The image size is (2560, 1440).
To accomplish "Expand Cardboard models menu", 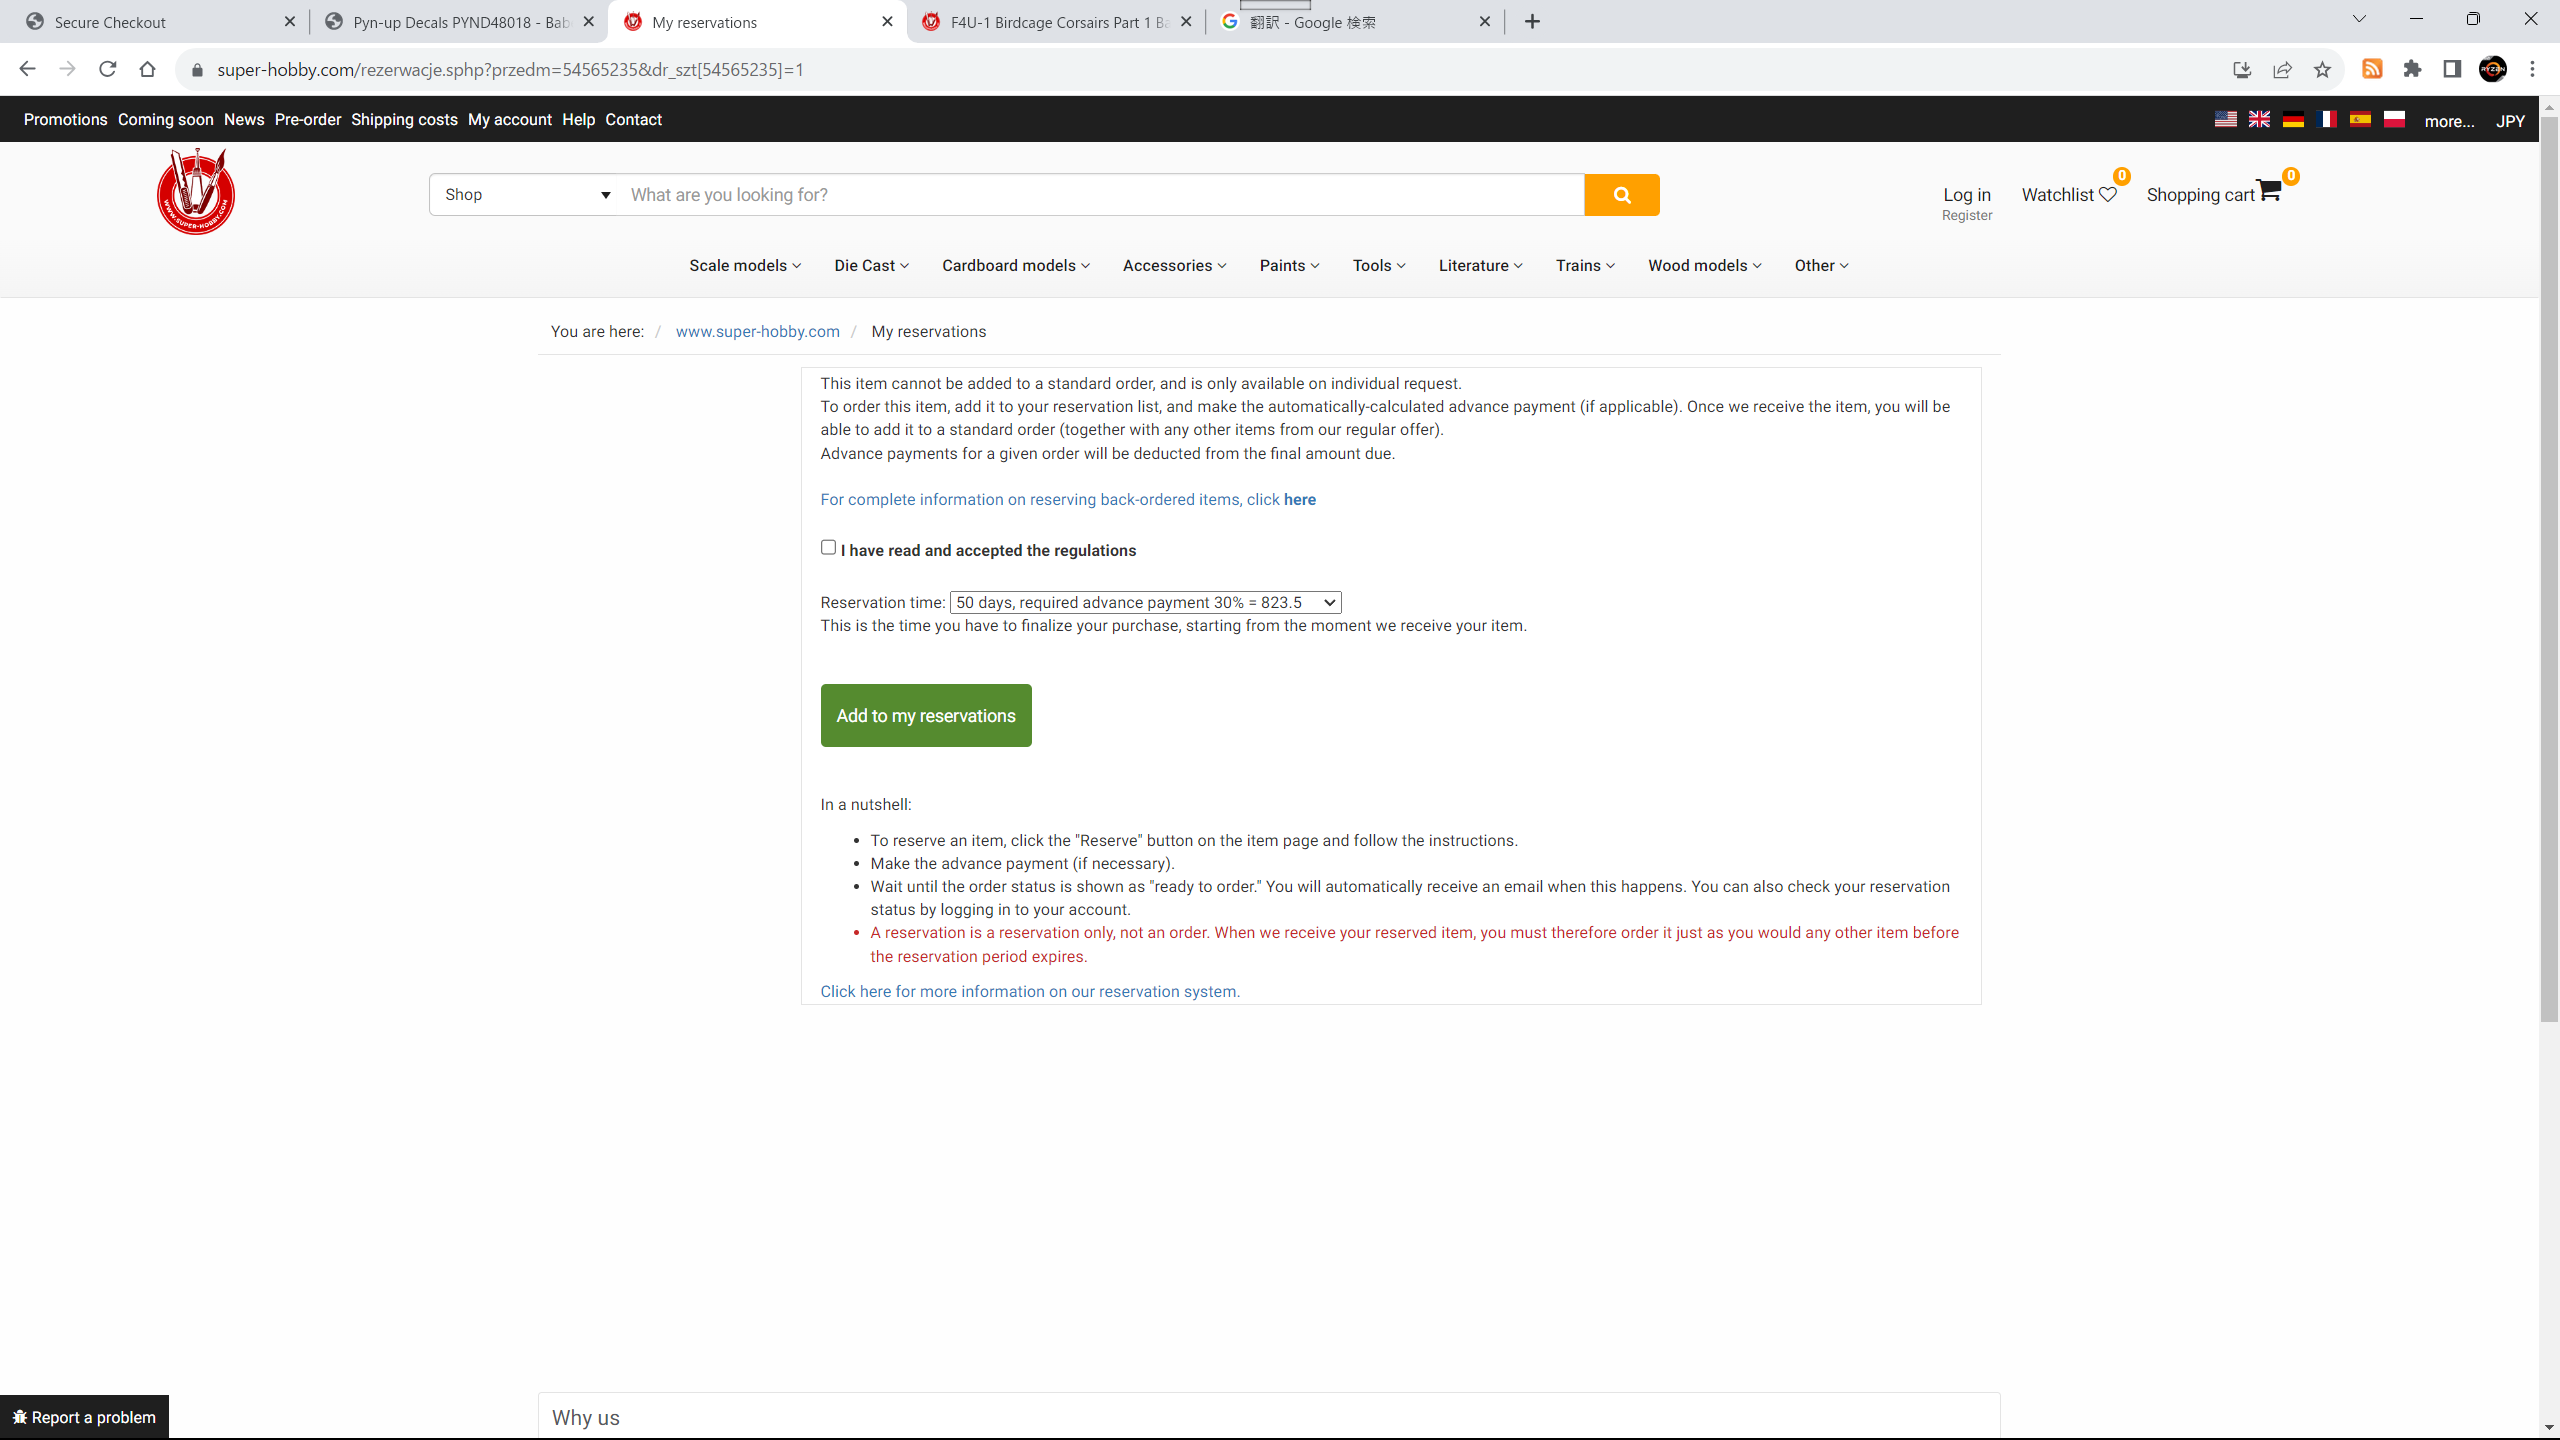I will coord(1016,265).
